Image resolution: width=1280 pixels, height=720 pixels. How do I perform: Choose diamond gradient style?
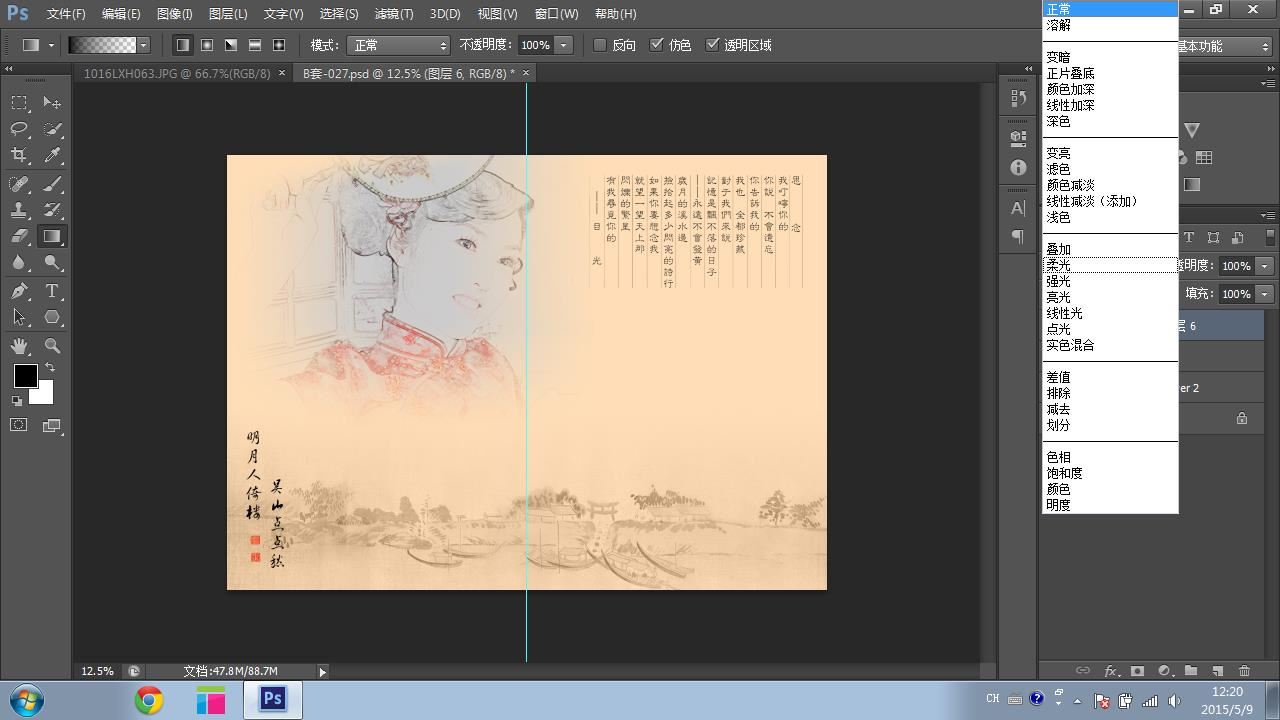coord(278,45)
